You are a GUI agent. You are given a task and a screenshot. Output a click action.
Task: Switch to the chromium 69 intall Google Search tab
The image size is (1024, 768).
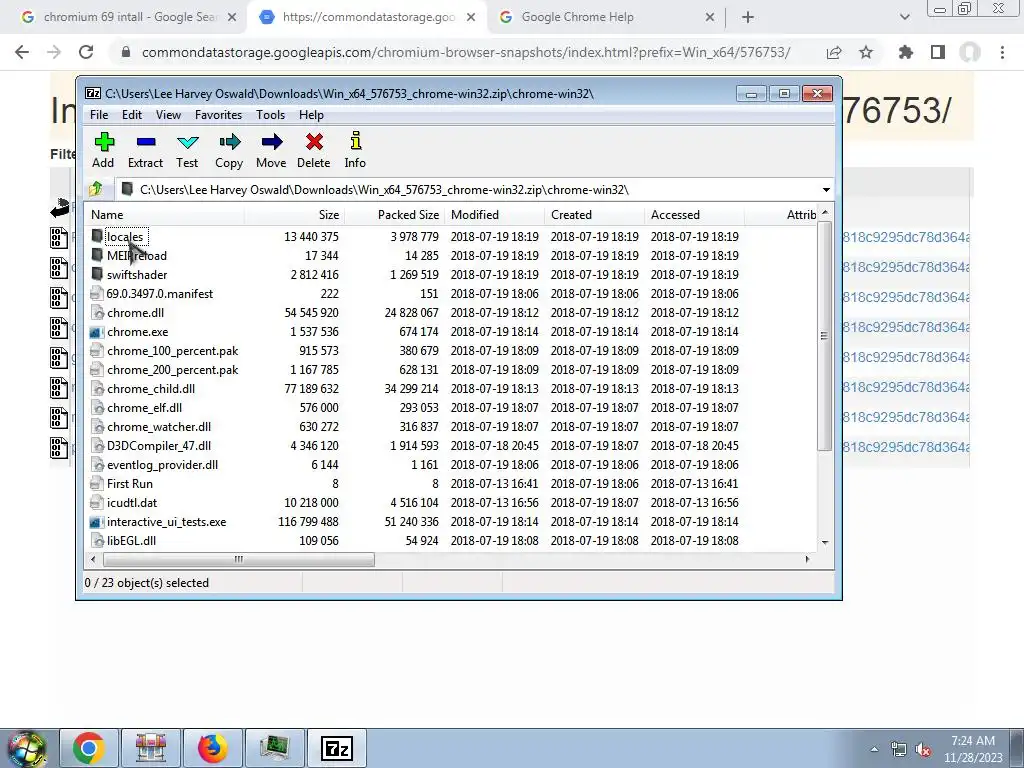tap(129, 17)
